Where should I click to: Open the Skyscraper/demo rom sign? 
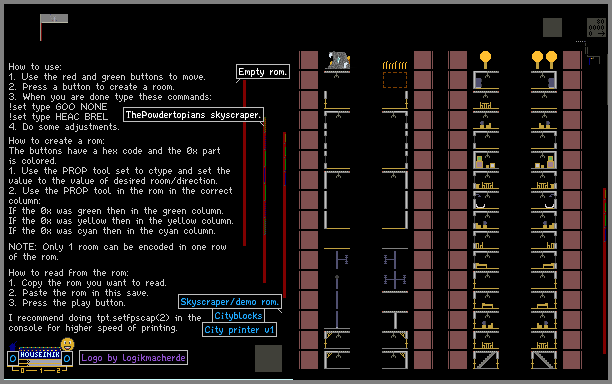pyautogui.click(x=230, y=302)
